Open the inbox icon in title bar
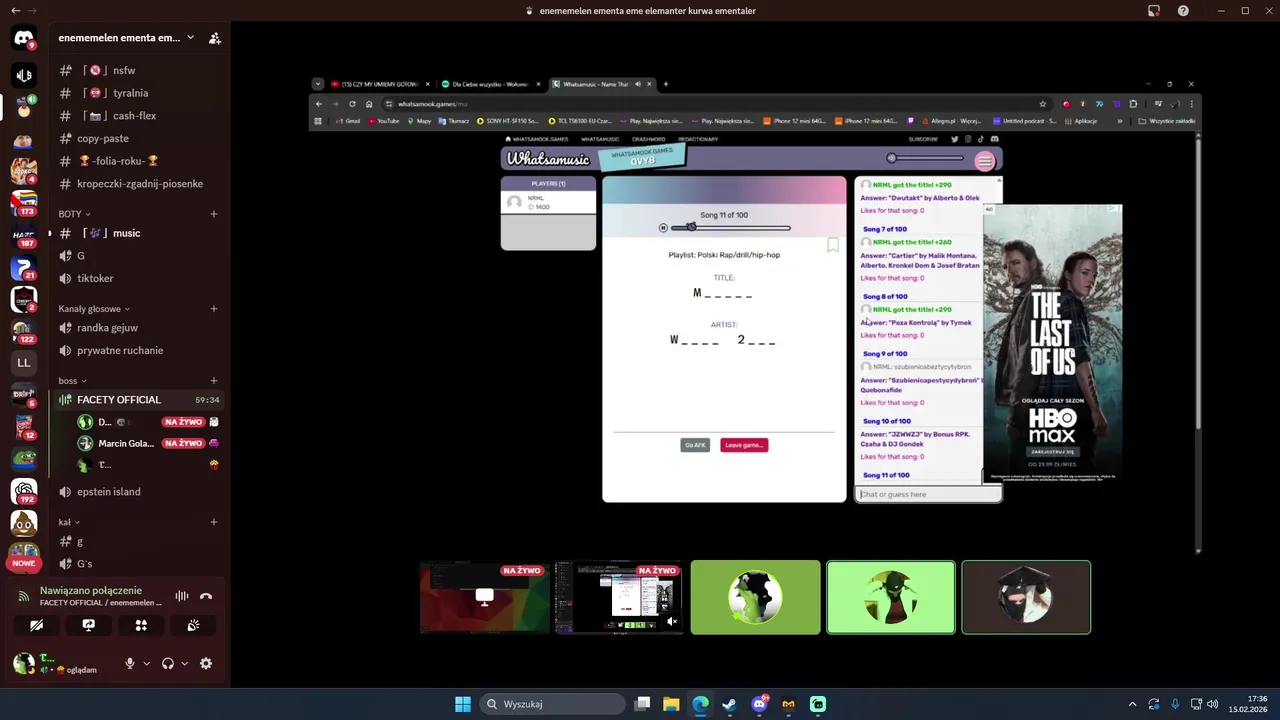 pos(1154,11)
